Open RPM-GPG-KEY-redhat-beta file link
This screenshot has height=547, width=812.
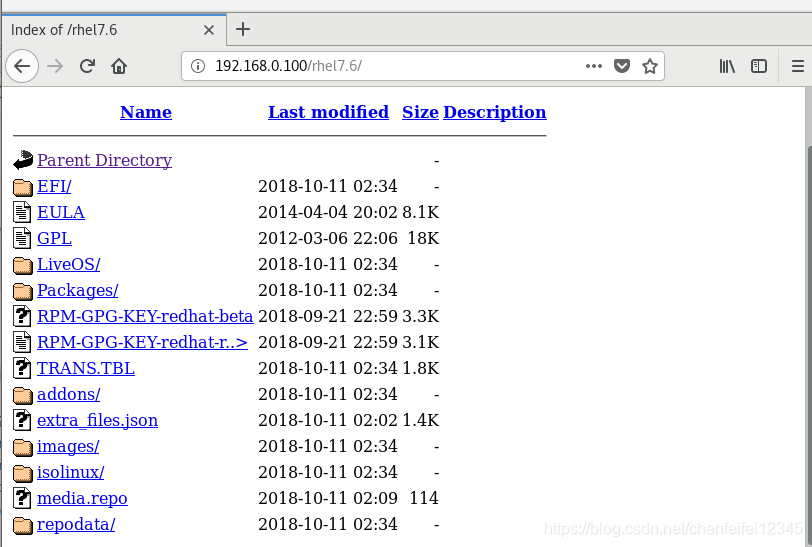pos(145,316)
